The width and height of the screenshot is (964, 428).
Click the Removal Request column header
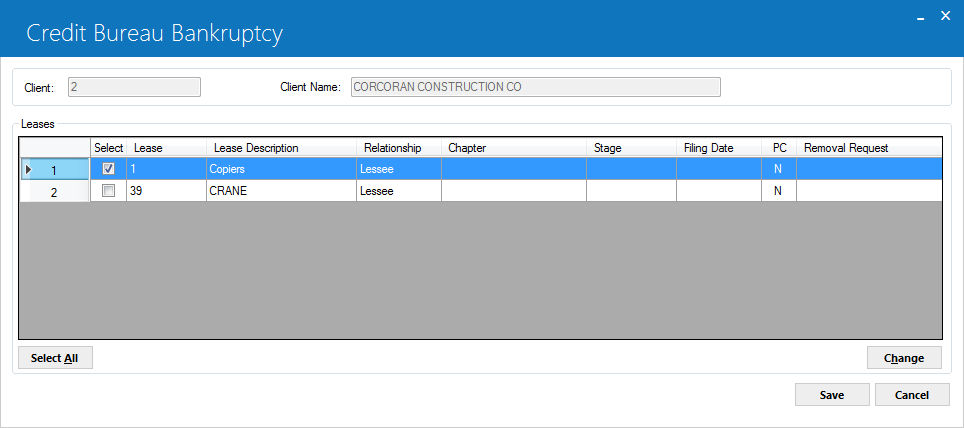tap(869, 148)
